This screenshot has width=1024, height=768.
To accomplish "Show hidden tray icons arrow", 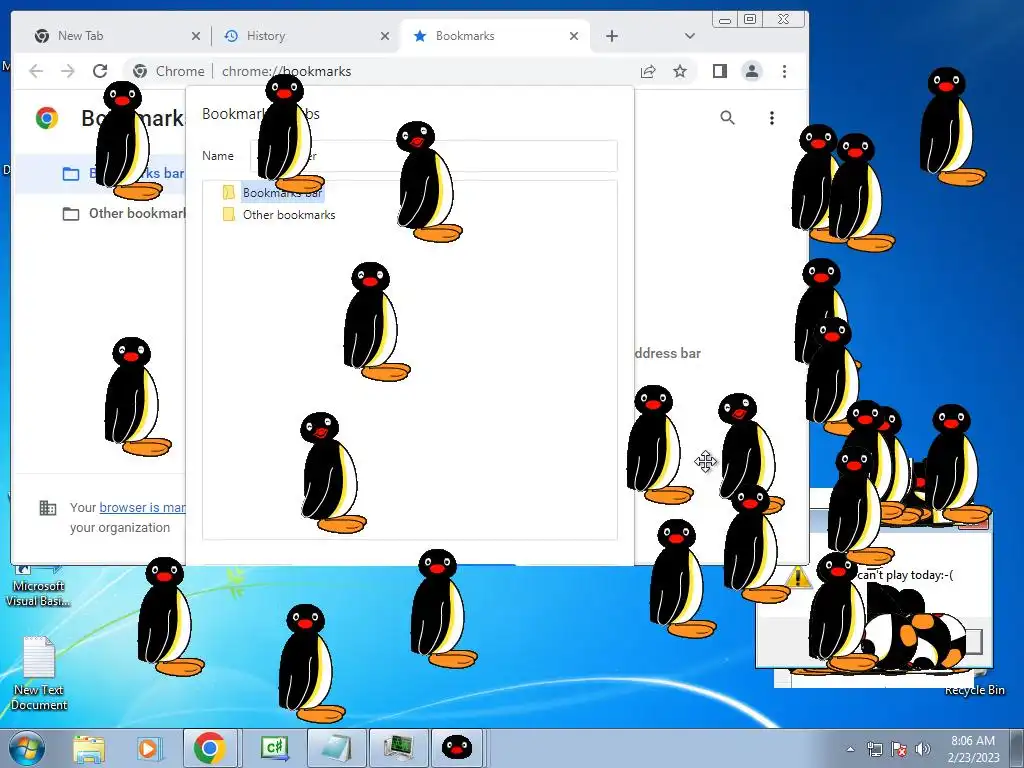I will coord(850,750).
